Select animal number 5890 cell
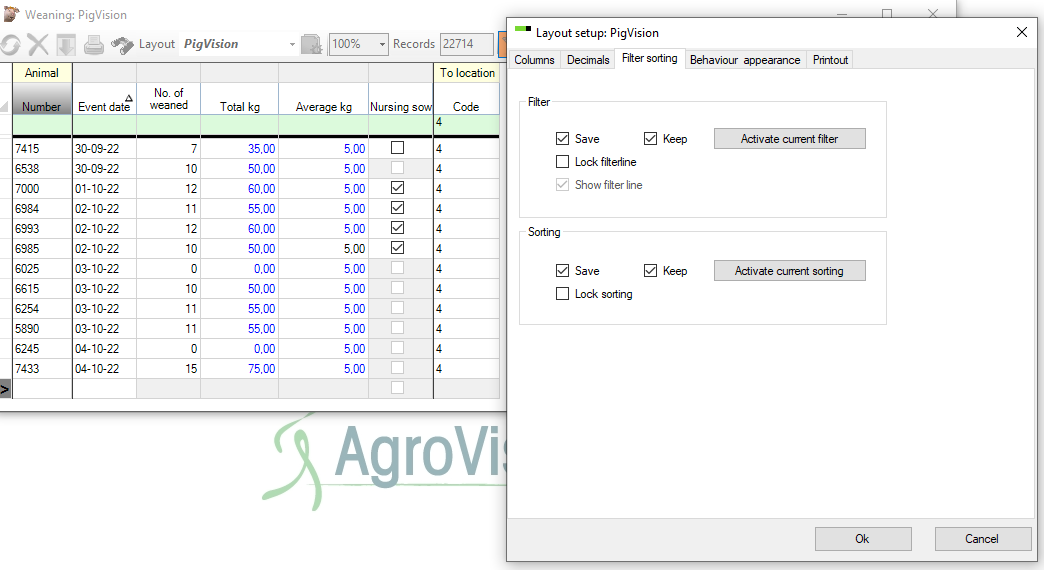This screenshot has height=570, width=1044. click(x=41, y=328)
